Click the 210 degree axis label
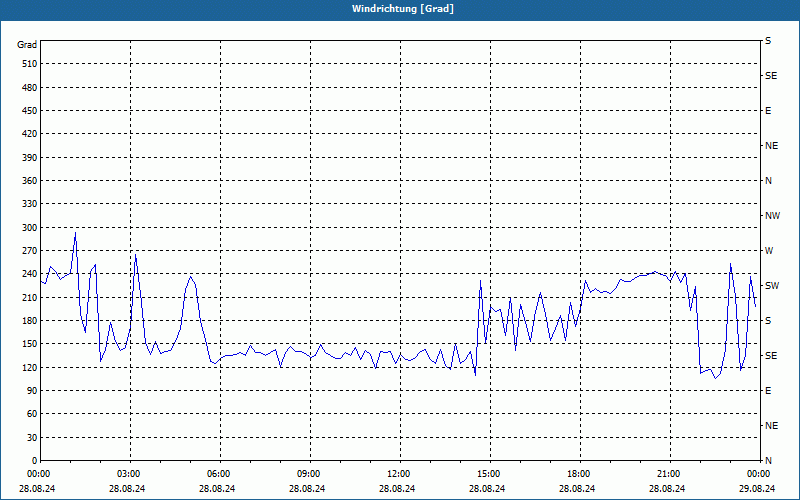 tap(30, 297)
